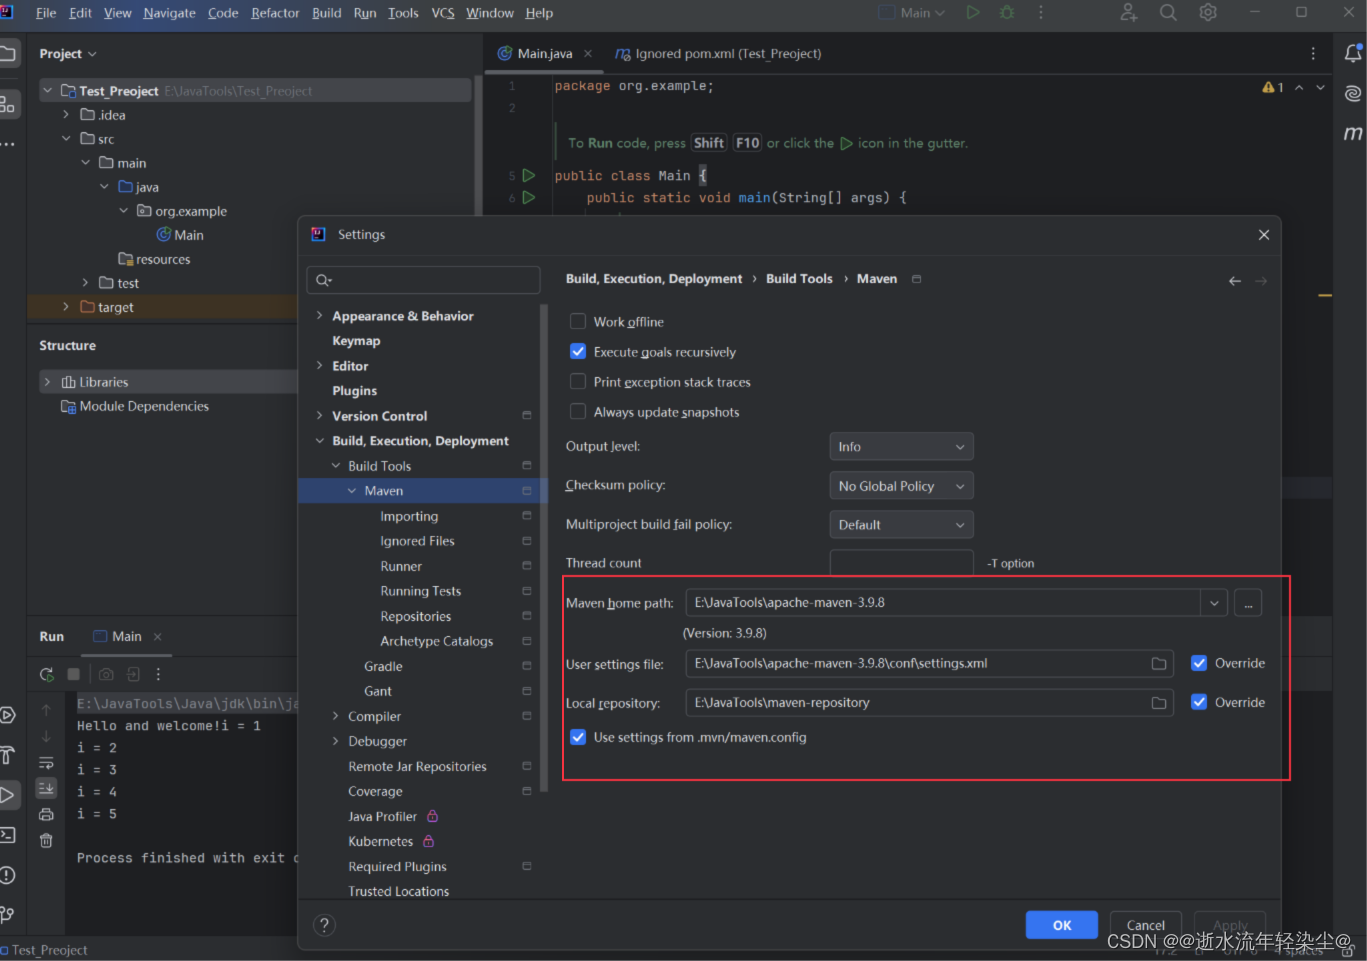This screenshot has height=961, width=1367.
Task: Select Importing under Maven settings
Action: click(x=409, y=516)
